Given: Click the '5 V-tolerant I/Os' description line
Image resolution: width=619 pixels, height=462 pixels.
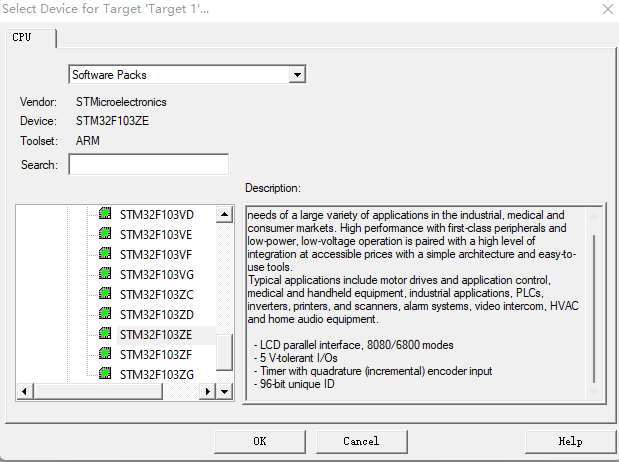Looking at the screenshot, I should click(x=296, y=358).
